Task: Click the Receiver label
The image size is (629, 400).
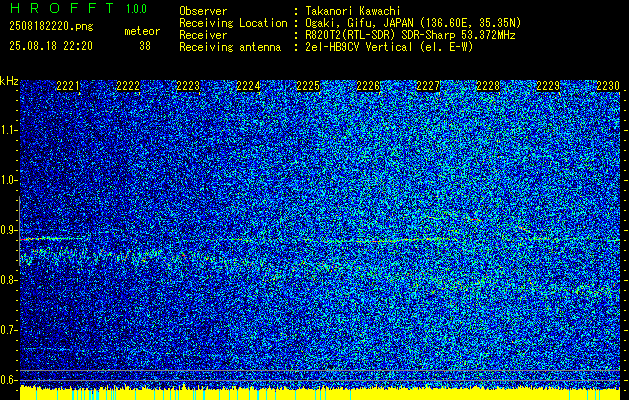Action: click(203, 35)
